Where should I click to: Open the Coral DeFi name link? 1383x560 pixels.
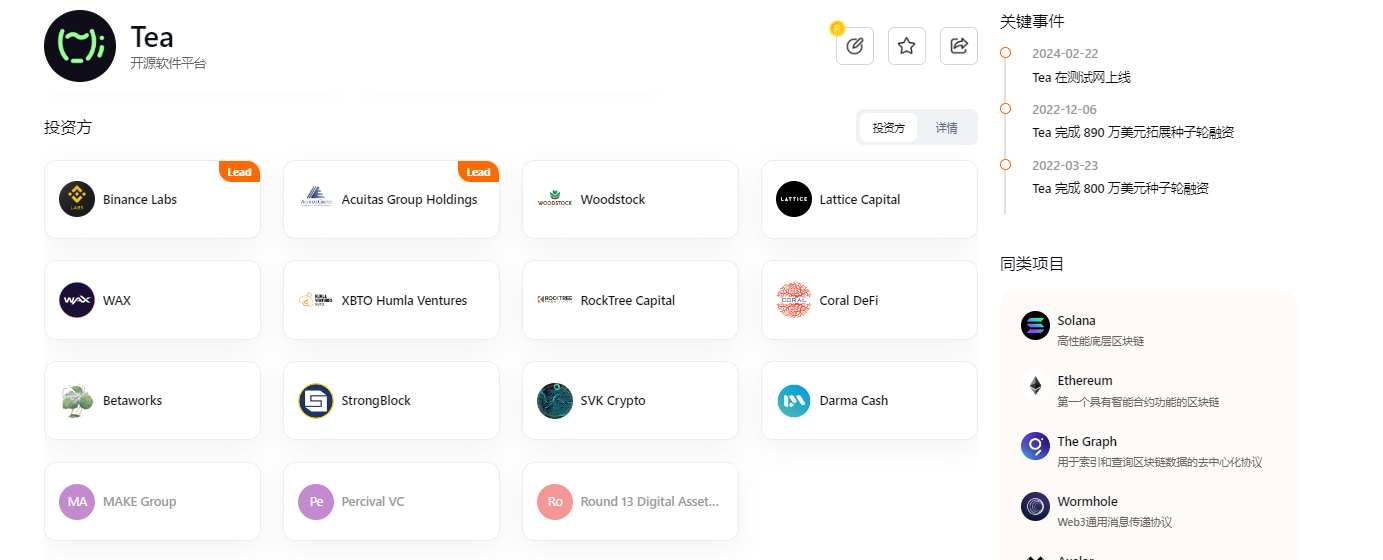[849, 300]
